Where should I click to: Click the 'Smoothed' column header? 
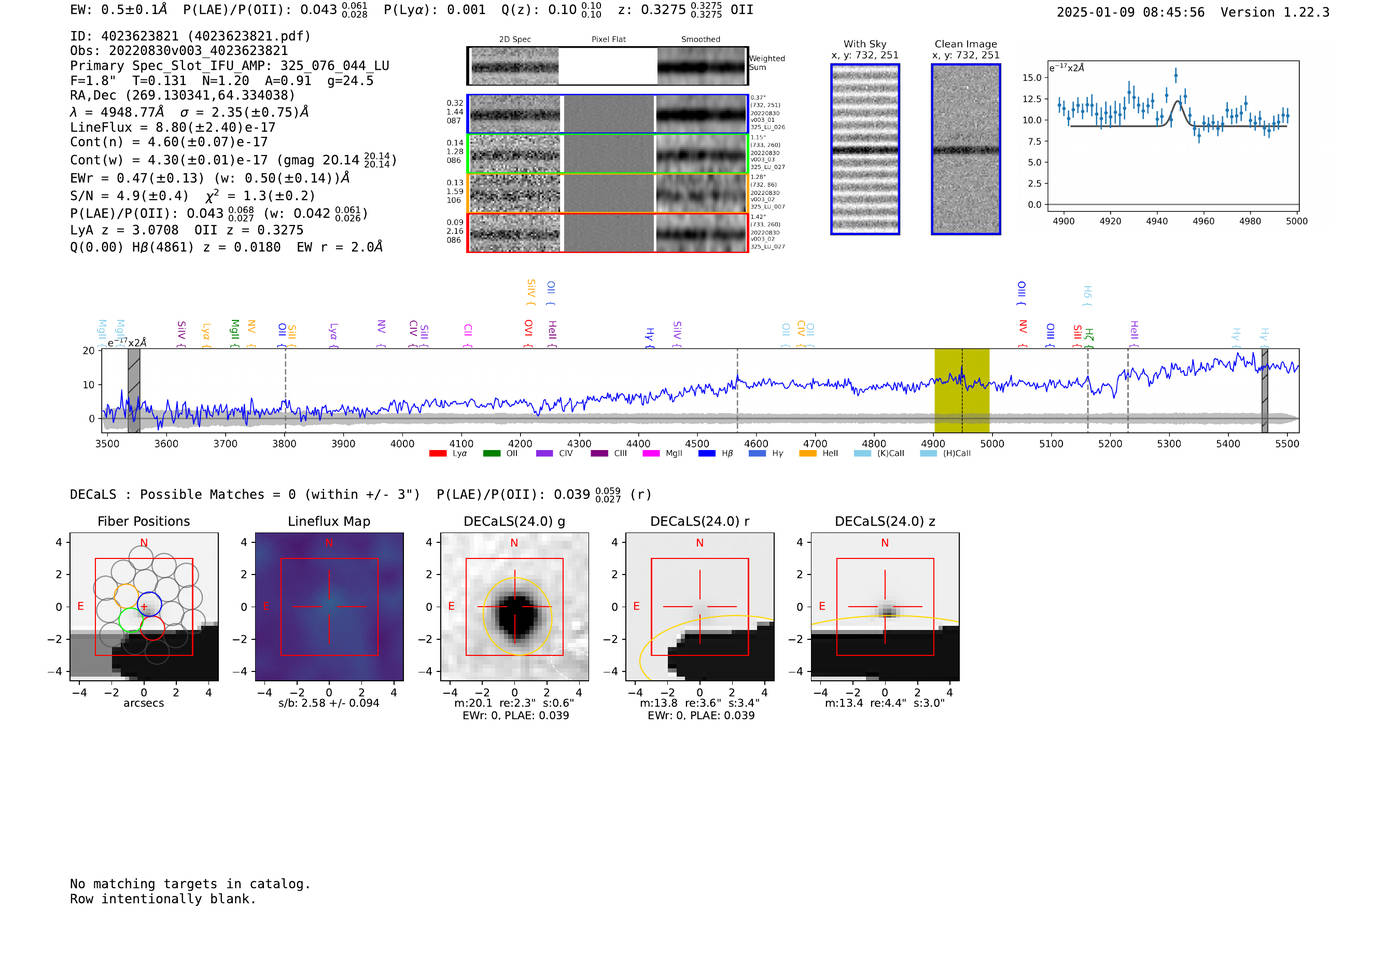(x=700, y=40)
